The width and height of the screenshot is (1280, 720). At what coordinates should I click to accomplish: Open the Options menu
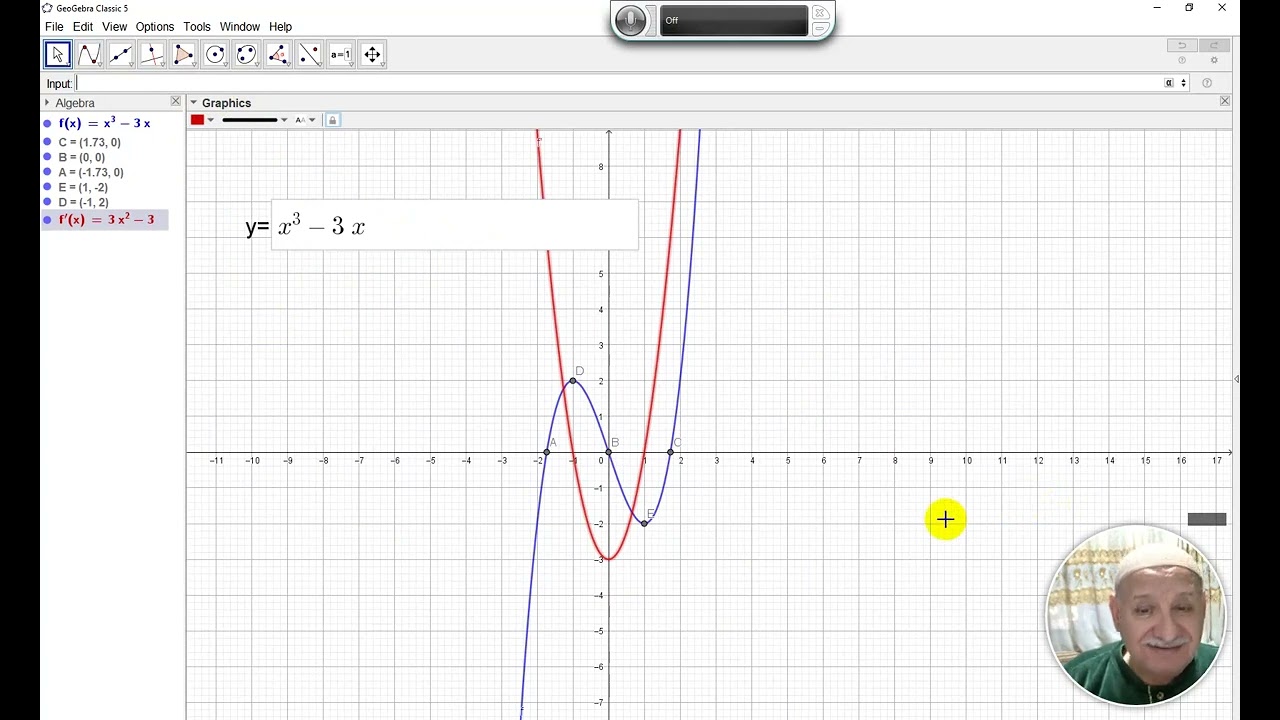click(155, 27)
